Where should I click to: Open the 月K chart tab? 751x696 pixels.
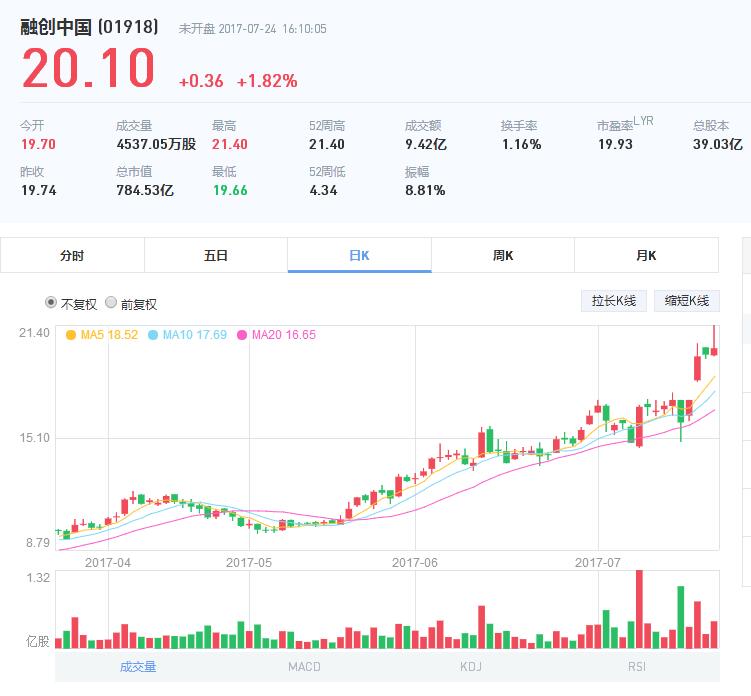(x=646, y=255)
